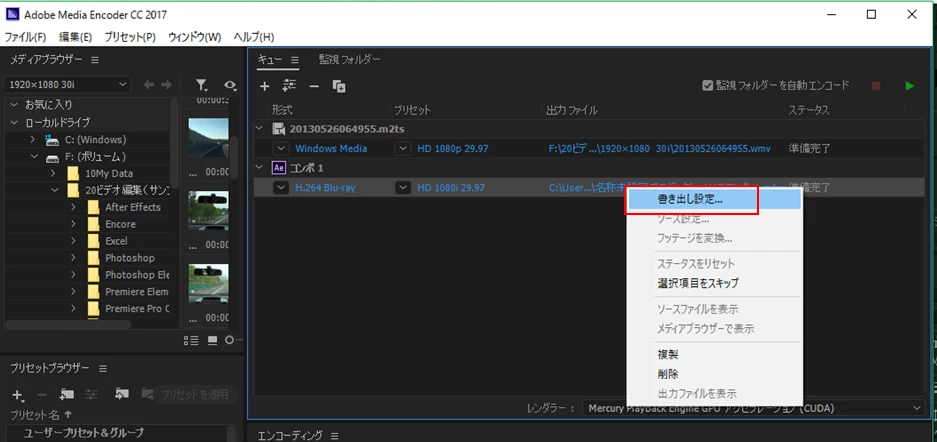Expand the Encore folder

pos(74,224)
